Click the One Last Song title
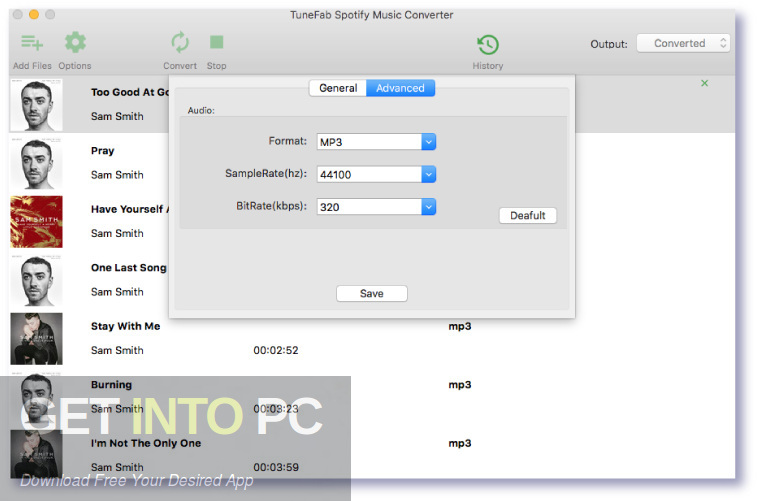Screen dimensions: 758x501 point(129,267)
